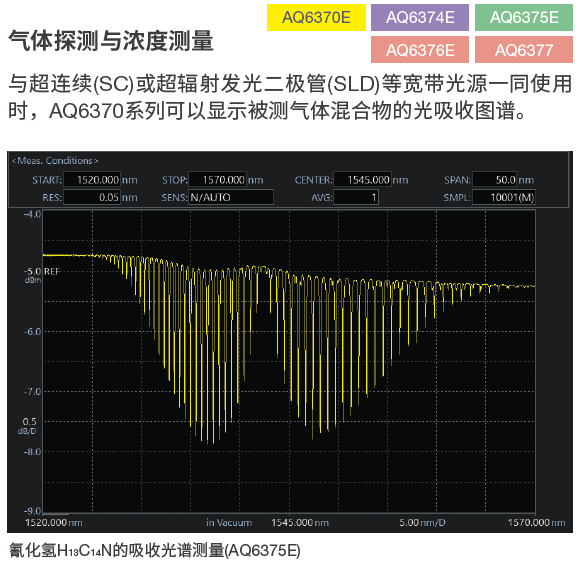Click the AVG field showing 1
The width and height of the screenshot is (580, 565).
[x=356, y=197]
